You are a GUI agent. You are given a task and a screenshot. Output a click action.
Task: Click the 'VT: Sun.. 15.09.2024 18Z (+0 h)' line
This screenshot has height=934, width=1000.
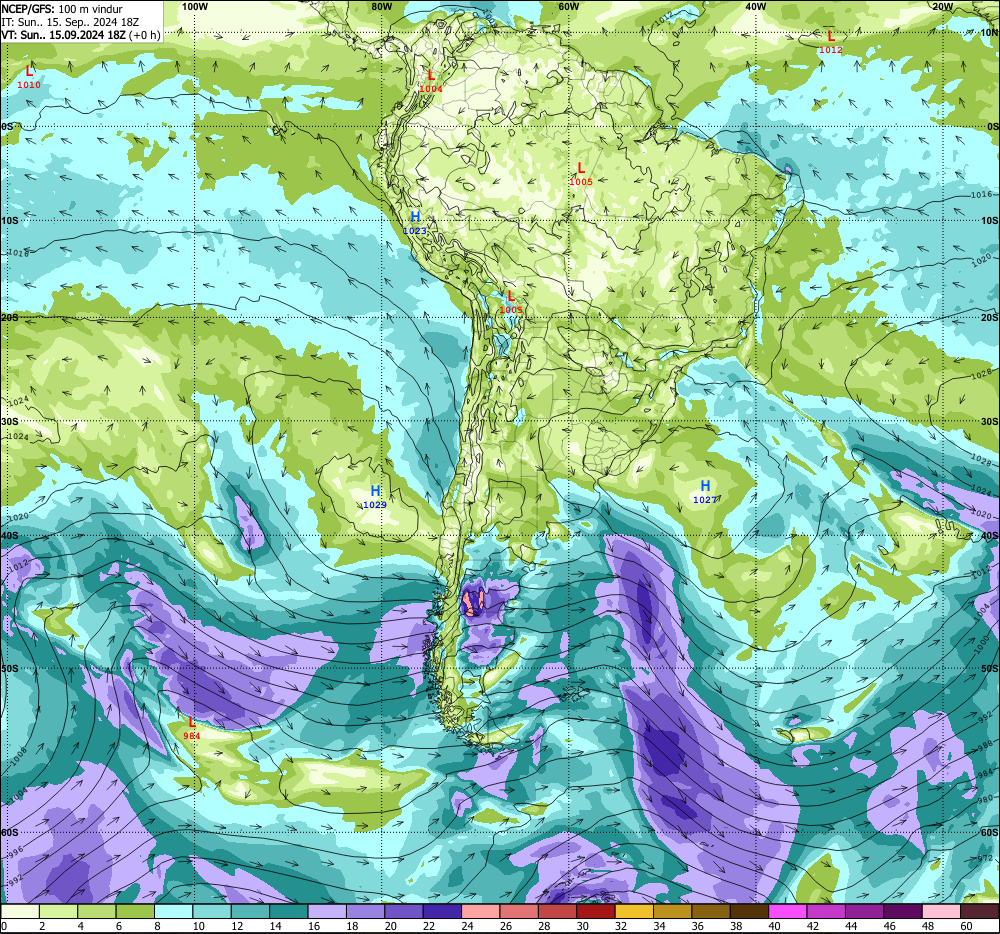point(80,34)
